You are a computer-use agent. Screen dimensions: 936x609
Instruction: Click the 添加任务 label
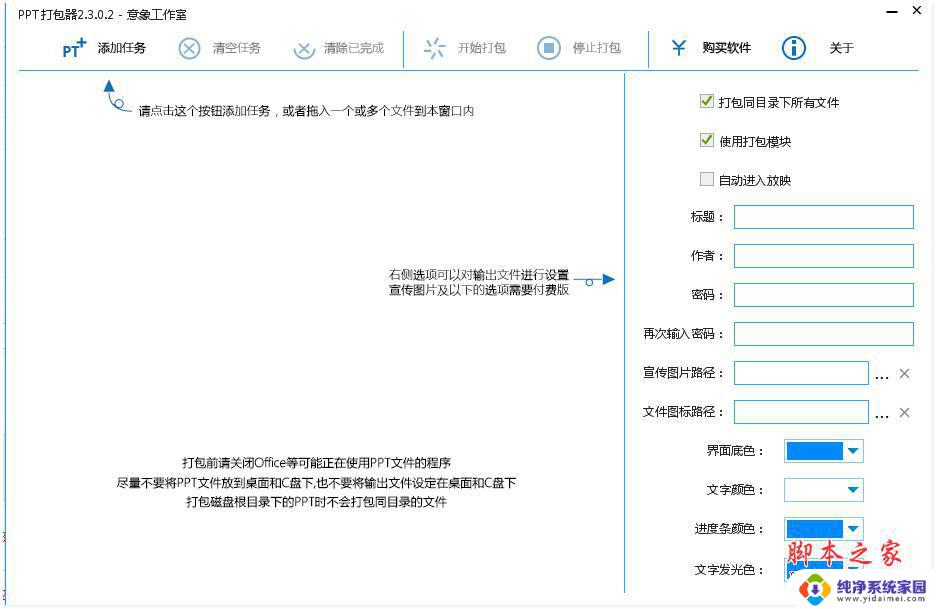[x=122, y=48]
